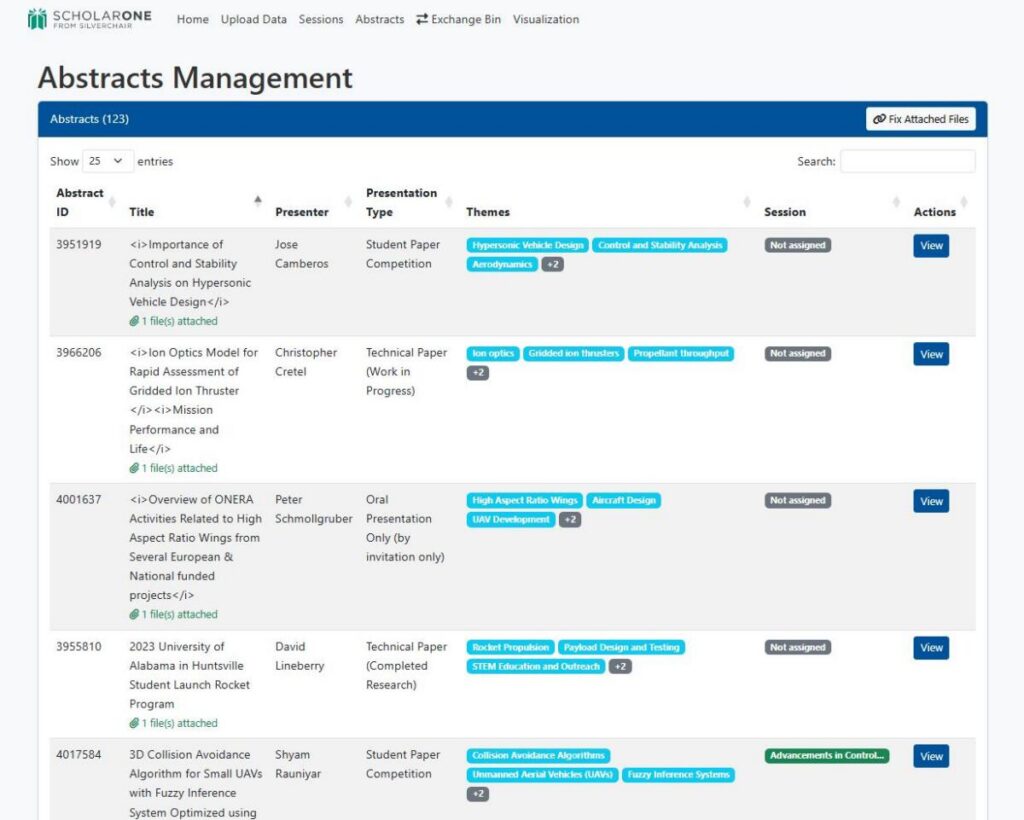Sort by Themes column arrows

747,202
